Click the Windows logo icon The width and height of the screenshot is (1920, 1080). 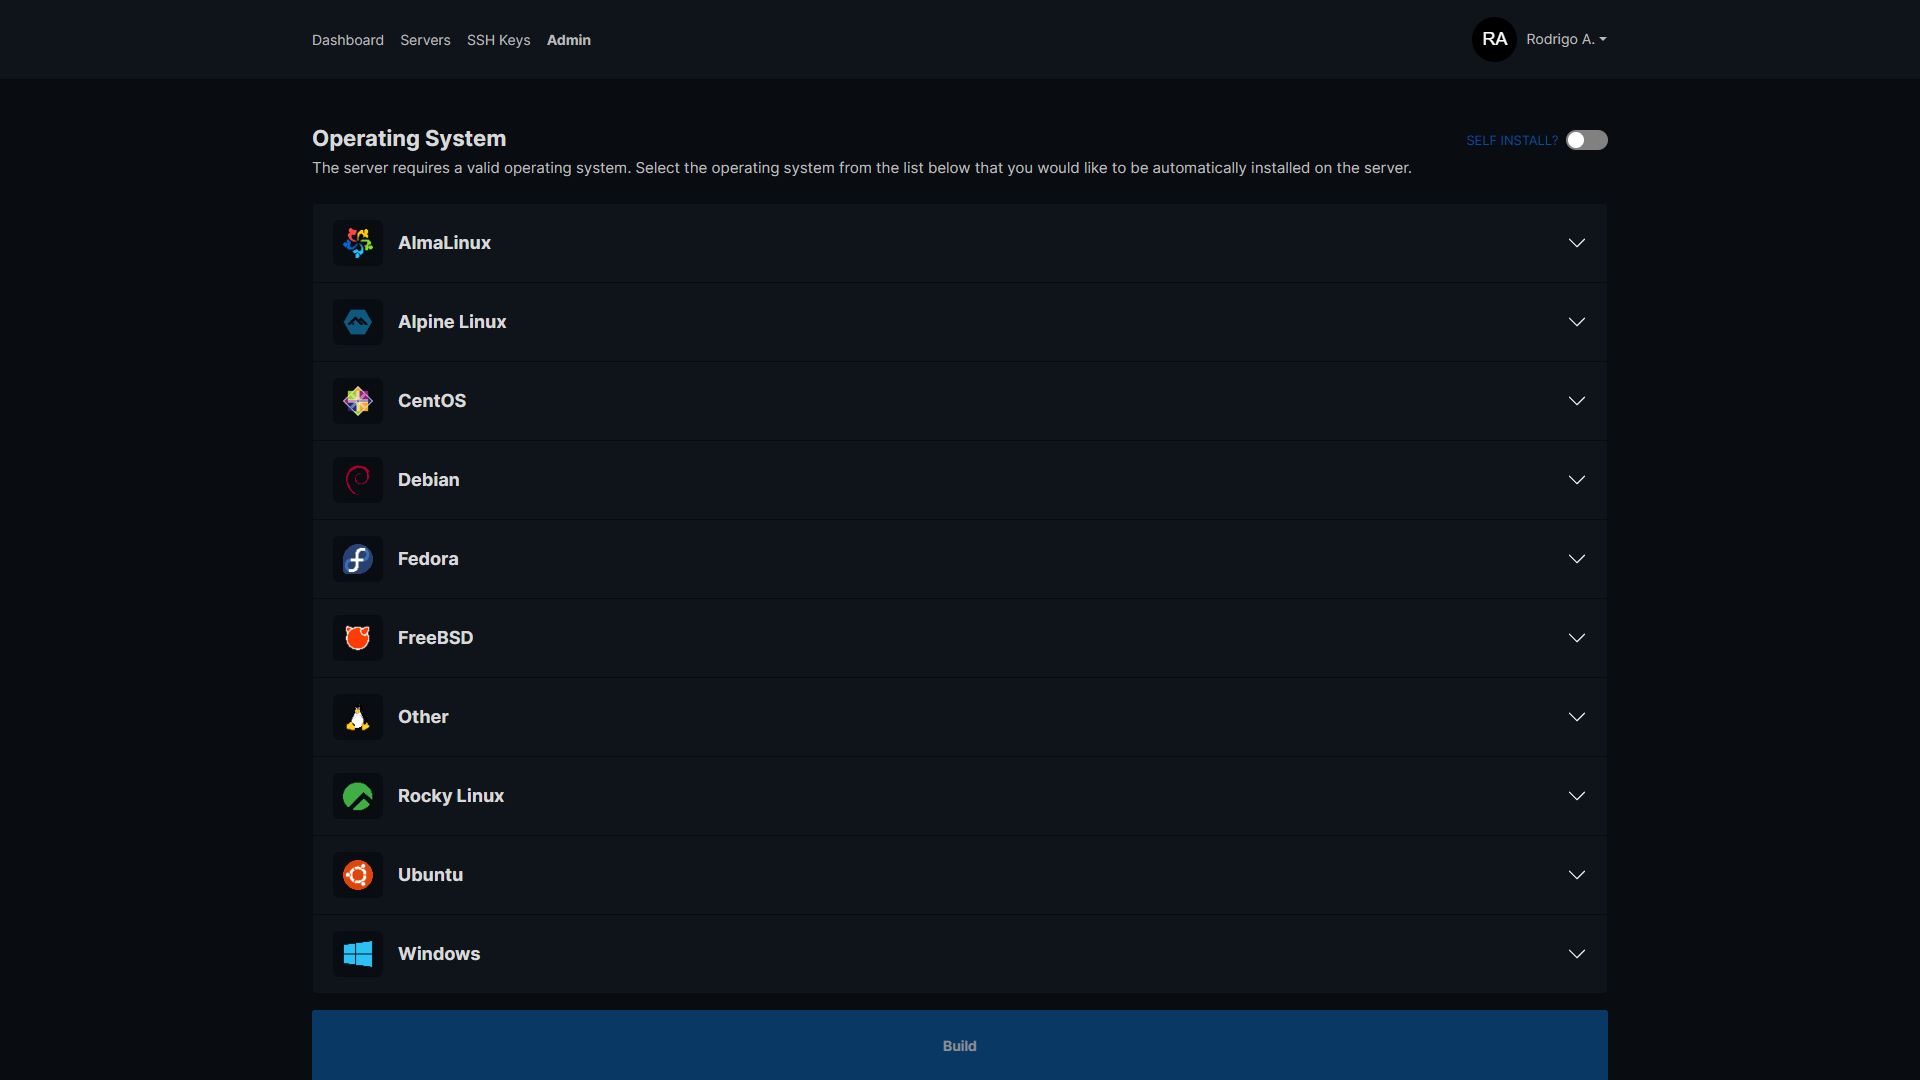(x=358, y=954)
